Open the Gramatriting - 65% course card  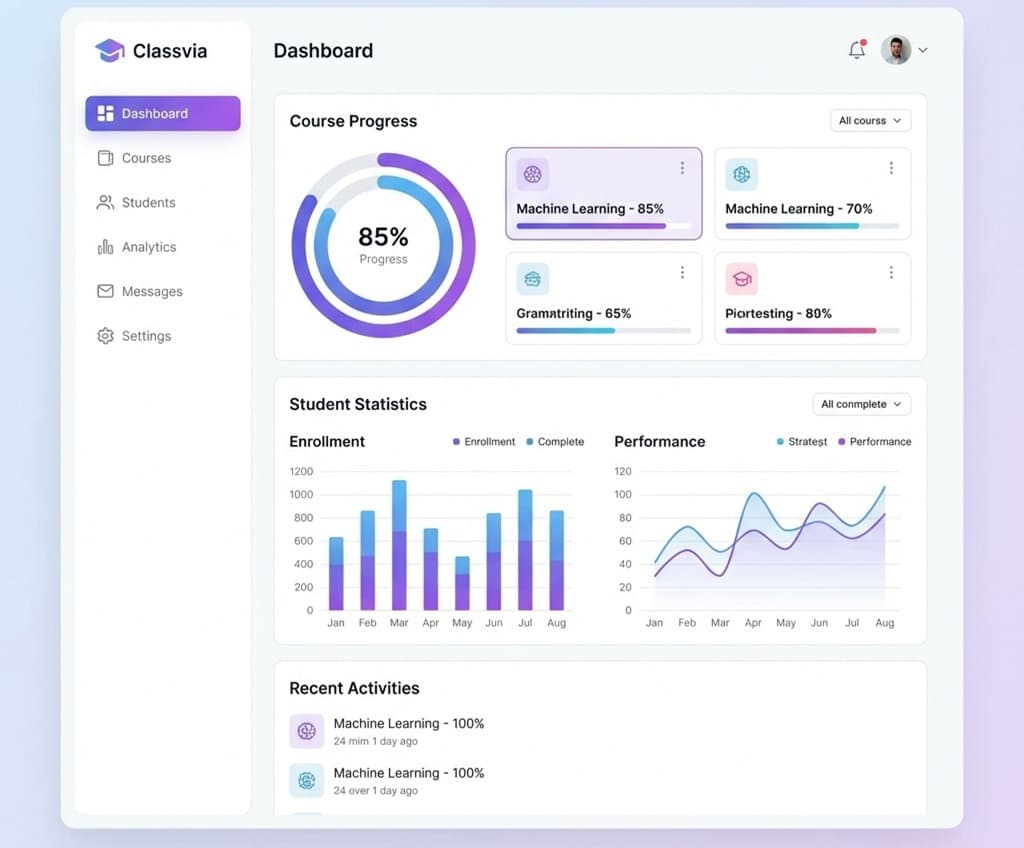point(603,299)
